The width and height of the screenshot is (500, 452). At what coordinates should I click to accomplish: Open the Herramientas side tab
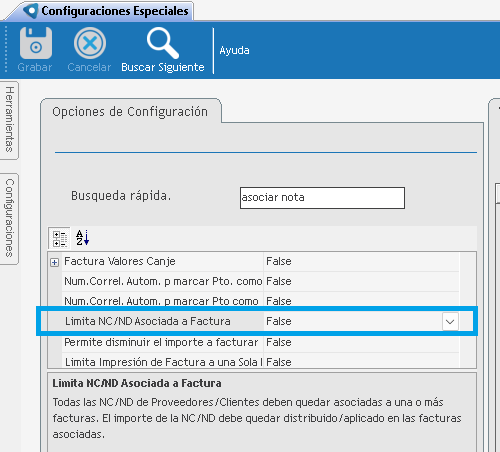(x=9, y=120)
